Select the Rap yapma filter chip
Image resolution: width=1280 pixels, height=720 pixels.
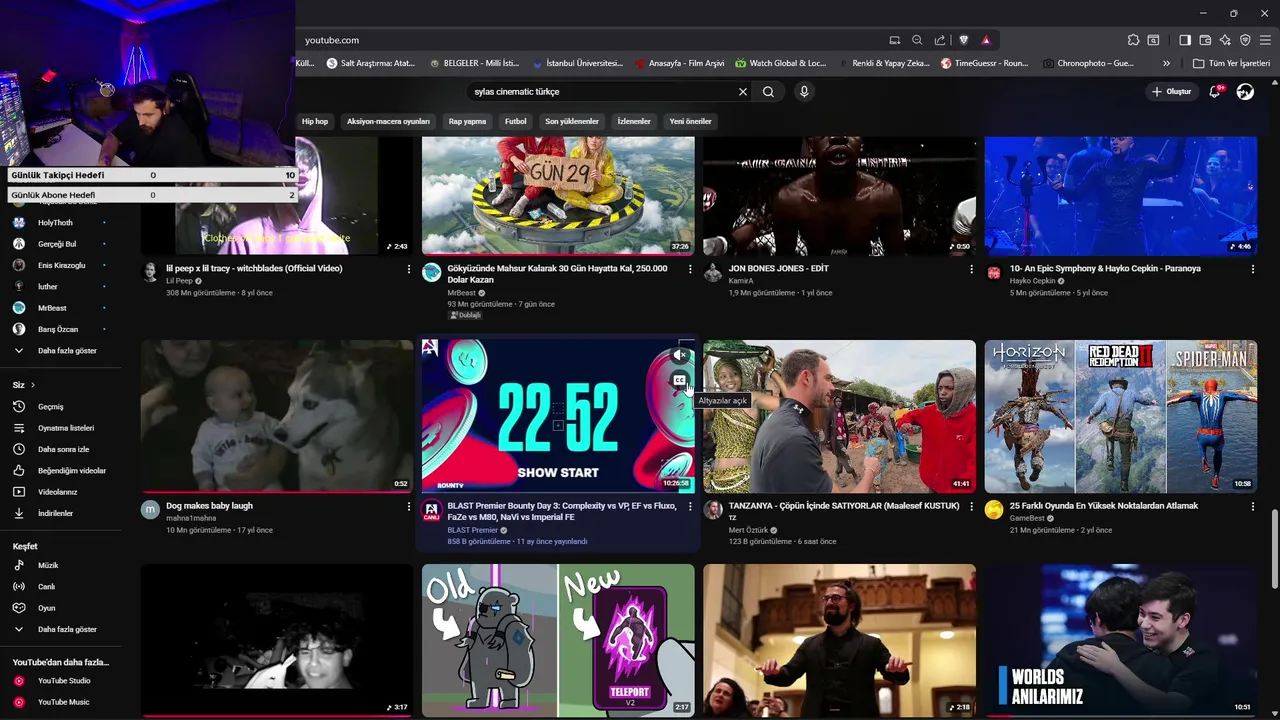pos(467,121)
